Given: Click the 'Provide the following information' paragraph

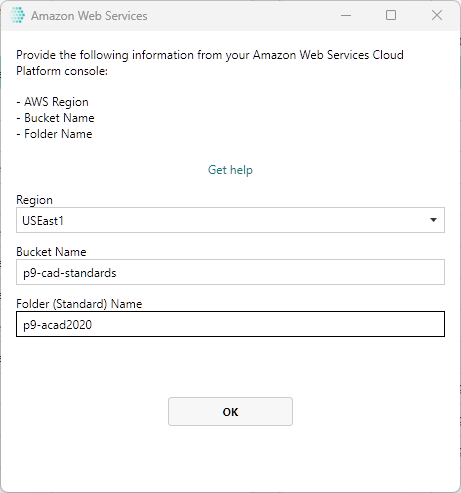Looking at the screenshot, I should (210, 63).
